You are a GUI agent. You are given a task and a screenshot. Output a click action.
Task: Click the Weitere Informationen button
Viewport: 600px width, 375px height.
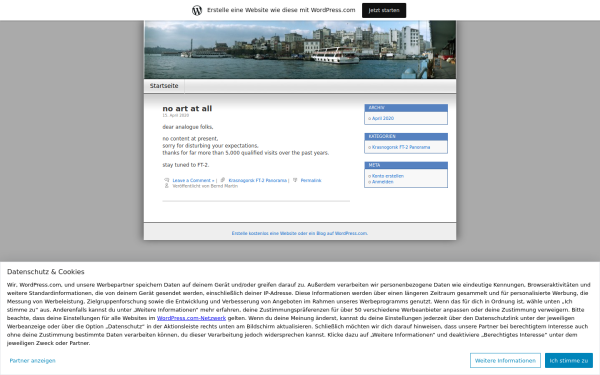505,360
